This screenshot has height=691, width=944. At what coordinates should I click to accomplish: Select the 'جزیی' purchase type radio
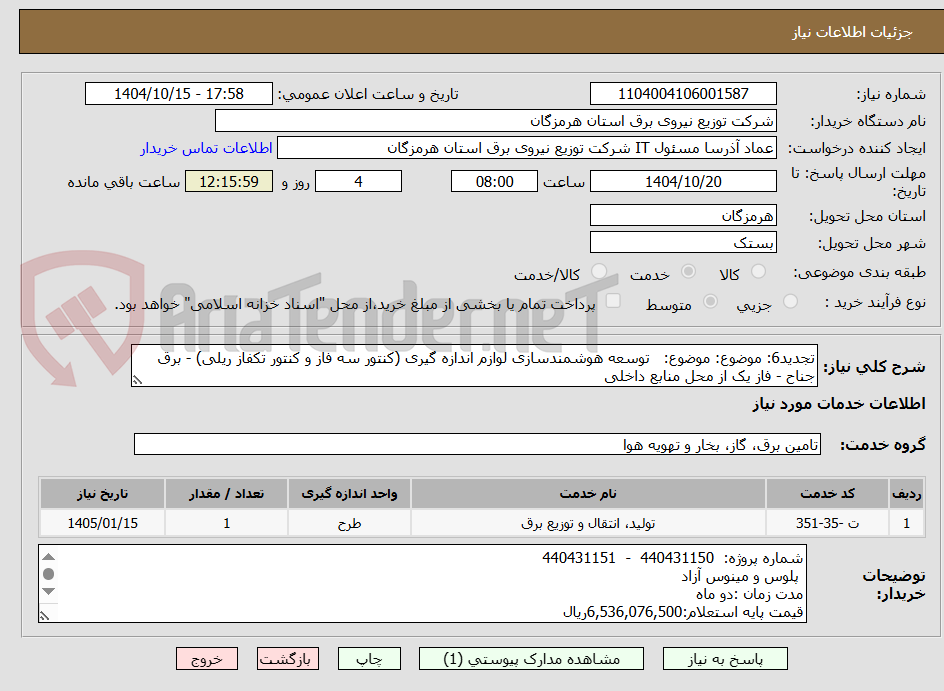click(x=790, y=302)
